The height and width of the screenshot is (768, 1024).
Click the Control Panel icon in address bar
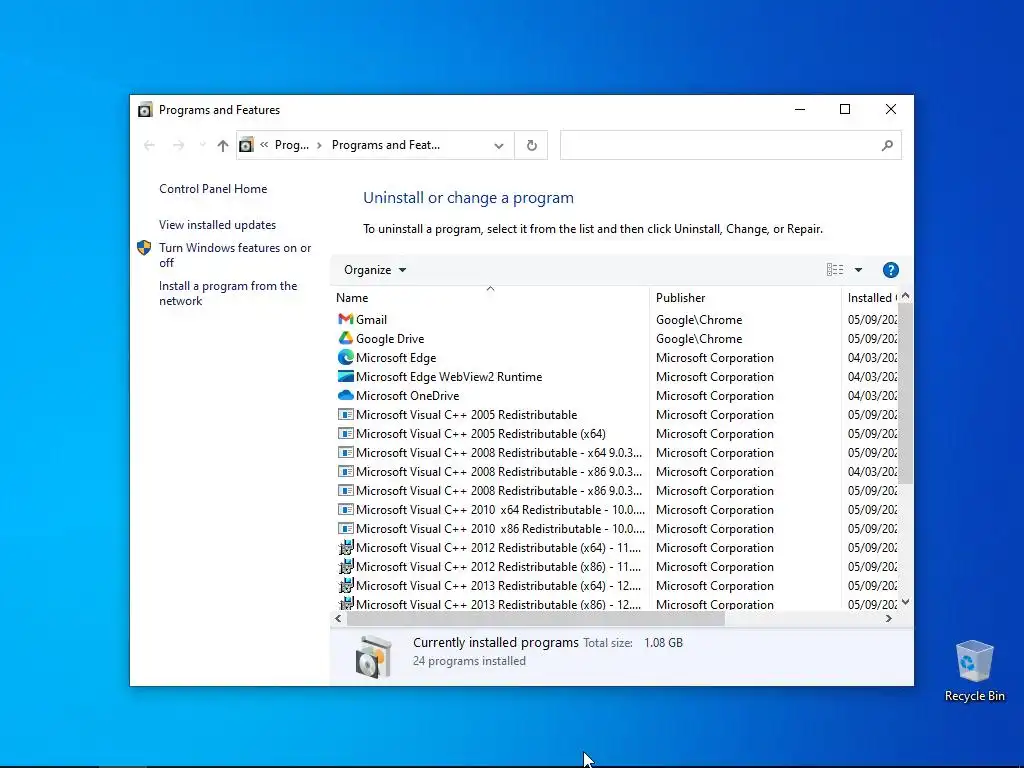point(246,145)
